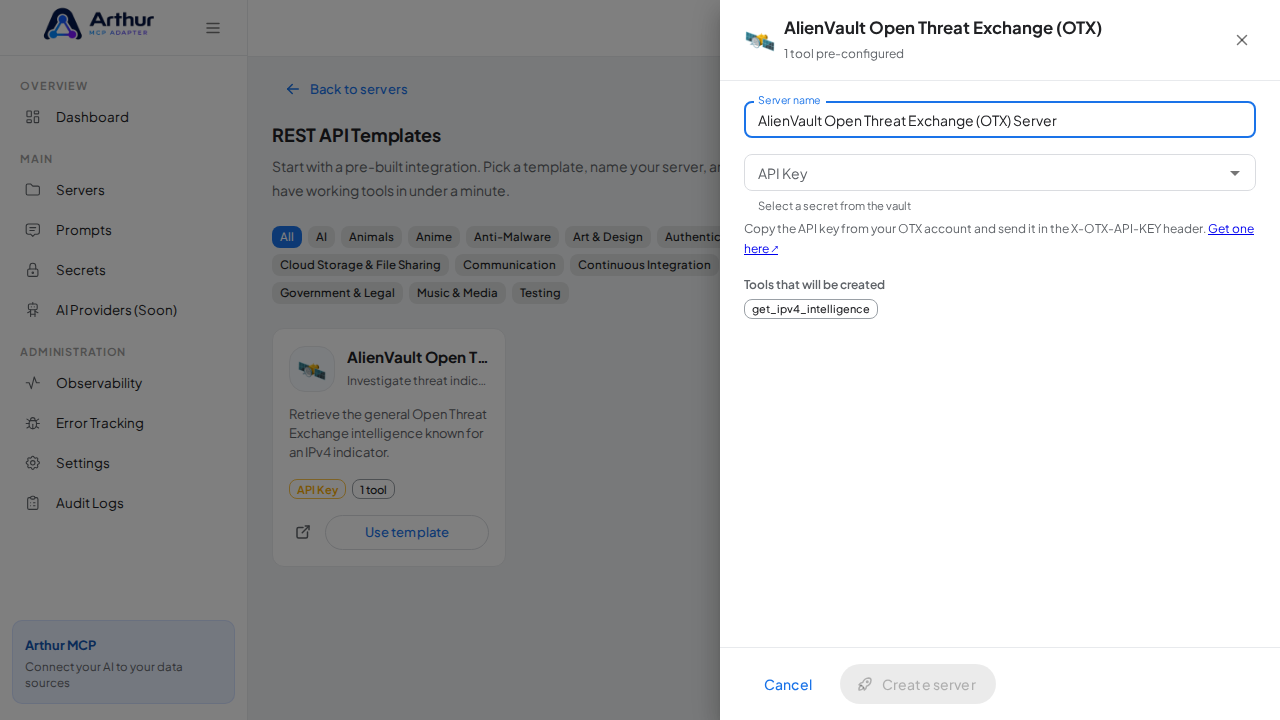Click the REST API Templates heading
This screenshot has height=720, width=1280.
click(356, 135)
